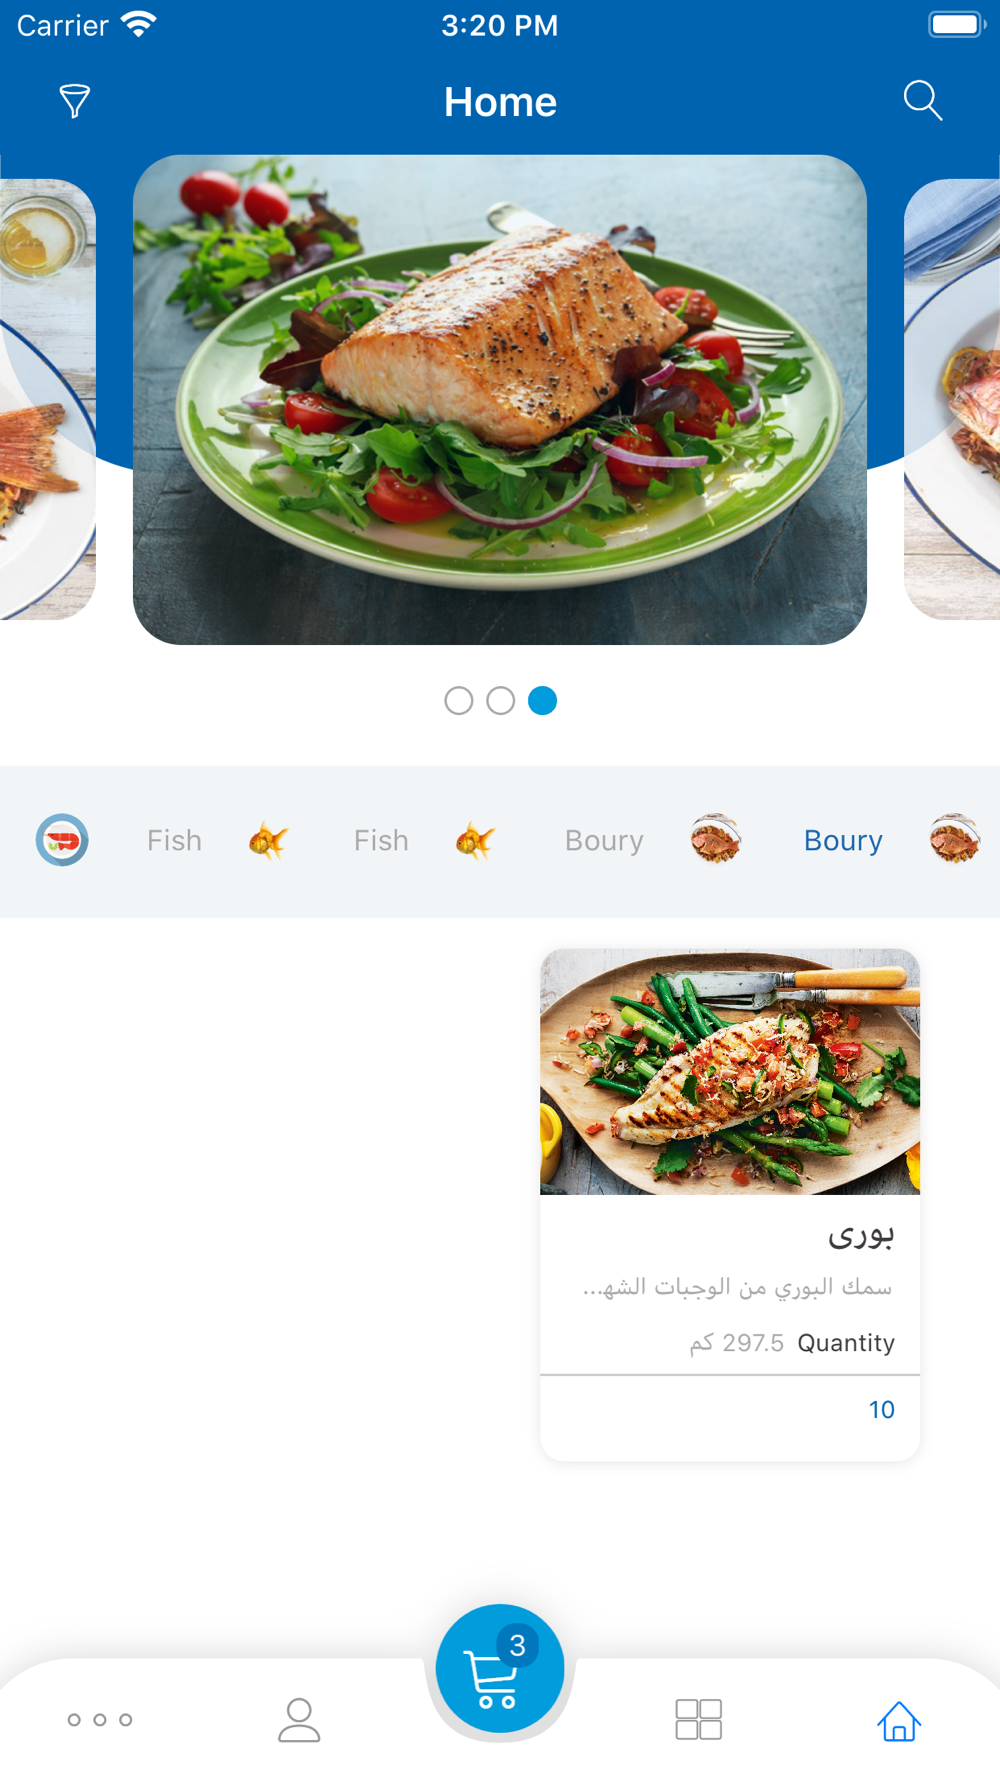1000x1778 pixels.
Task: Tap the quantity field showing 10
Action: [x=730, y=1410]
